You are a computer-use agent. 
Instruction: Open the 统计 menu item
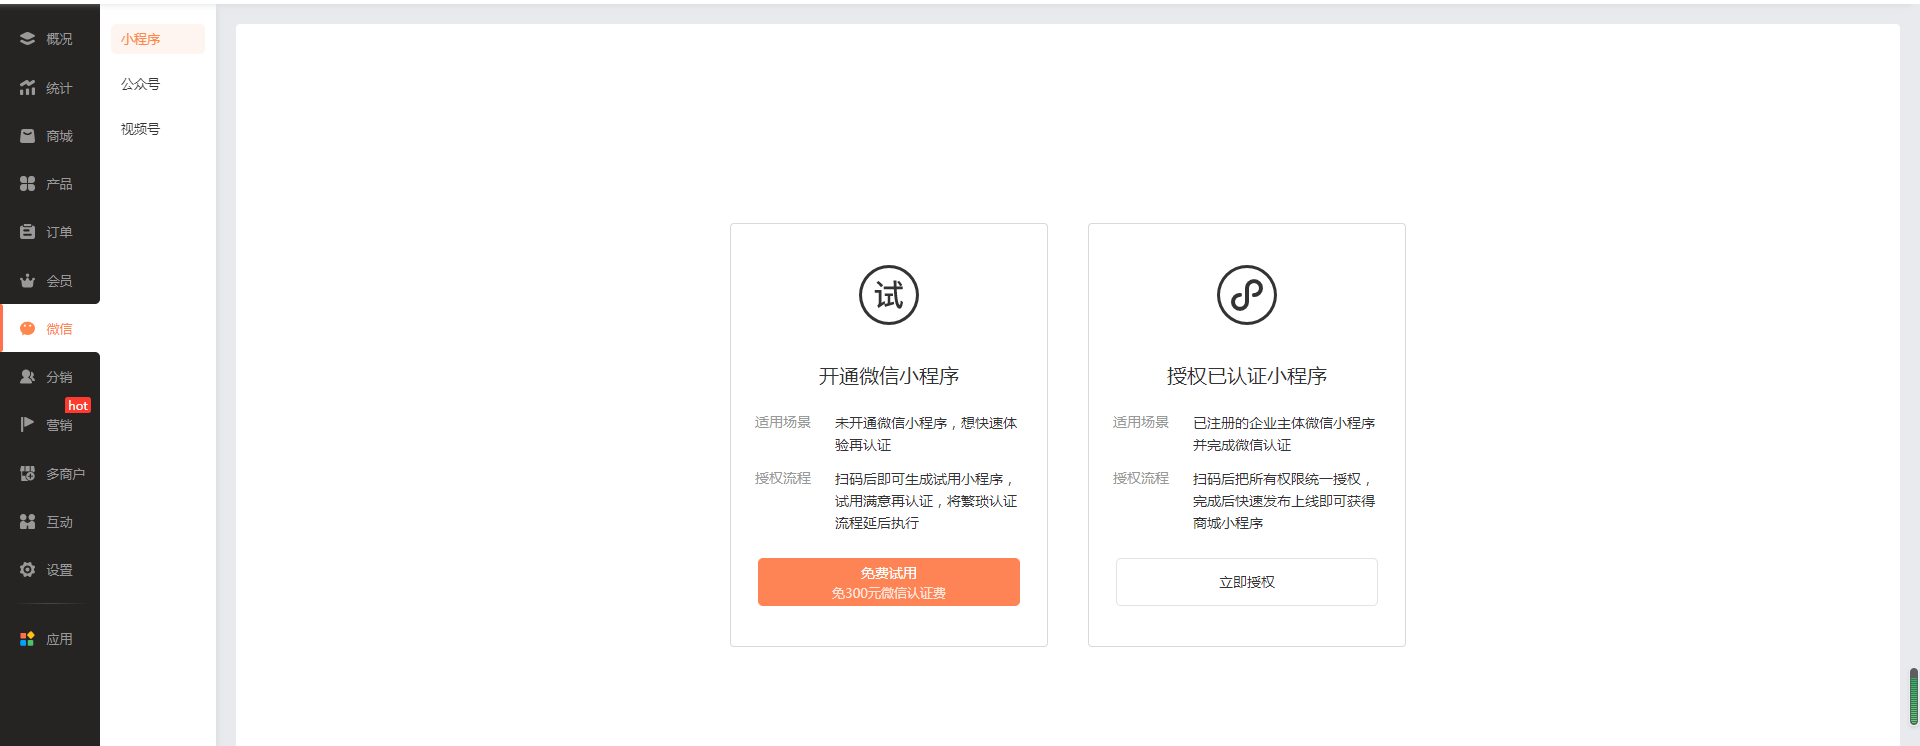click(x=59, y=88)
